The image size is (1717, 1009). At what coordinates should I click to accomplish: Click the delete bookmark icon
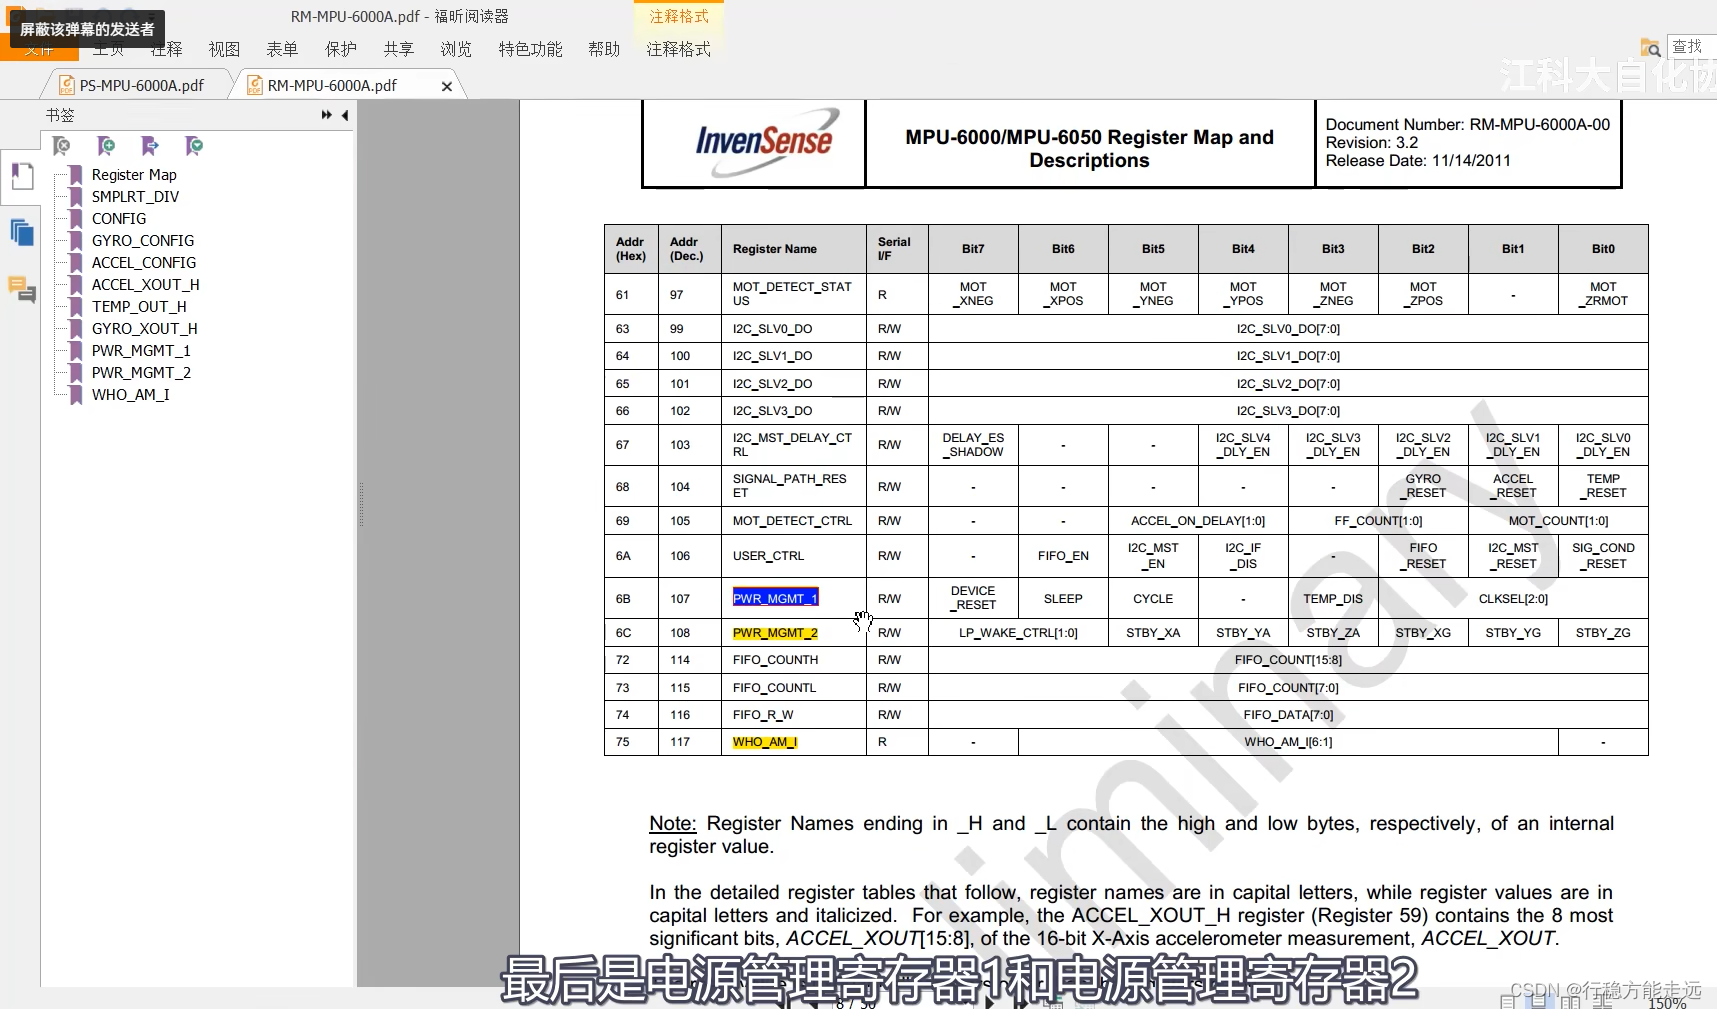point(62,146)
